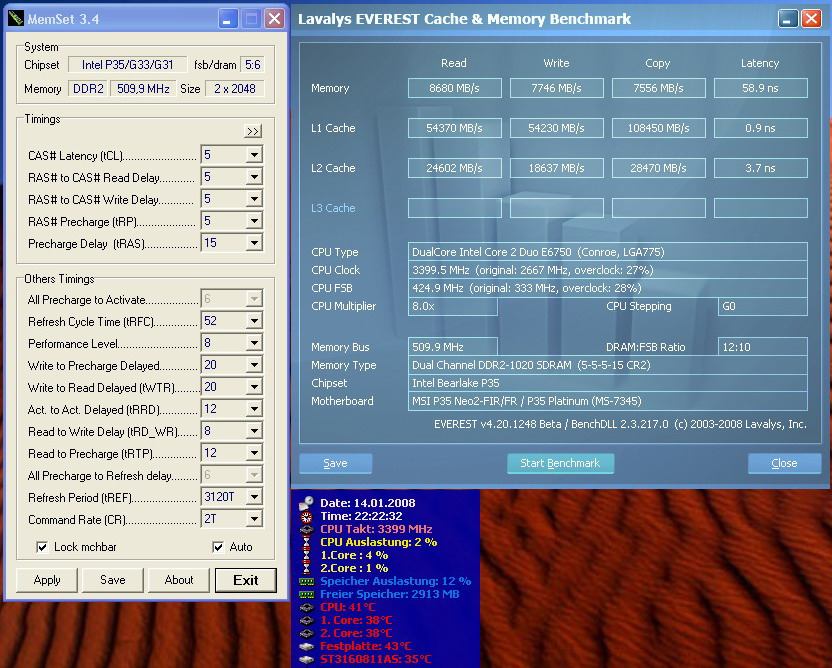Click the L2 Cache Write 18637 MB/s field
Viewport: 832px width, 668px height.
click(557, 168)
